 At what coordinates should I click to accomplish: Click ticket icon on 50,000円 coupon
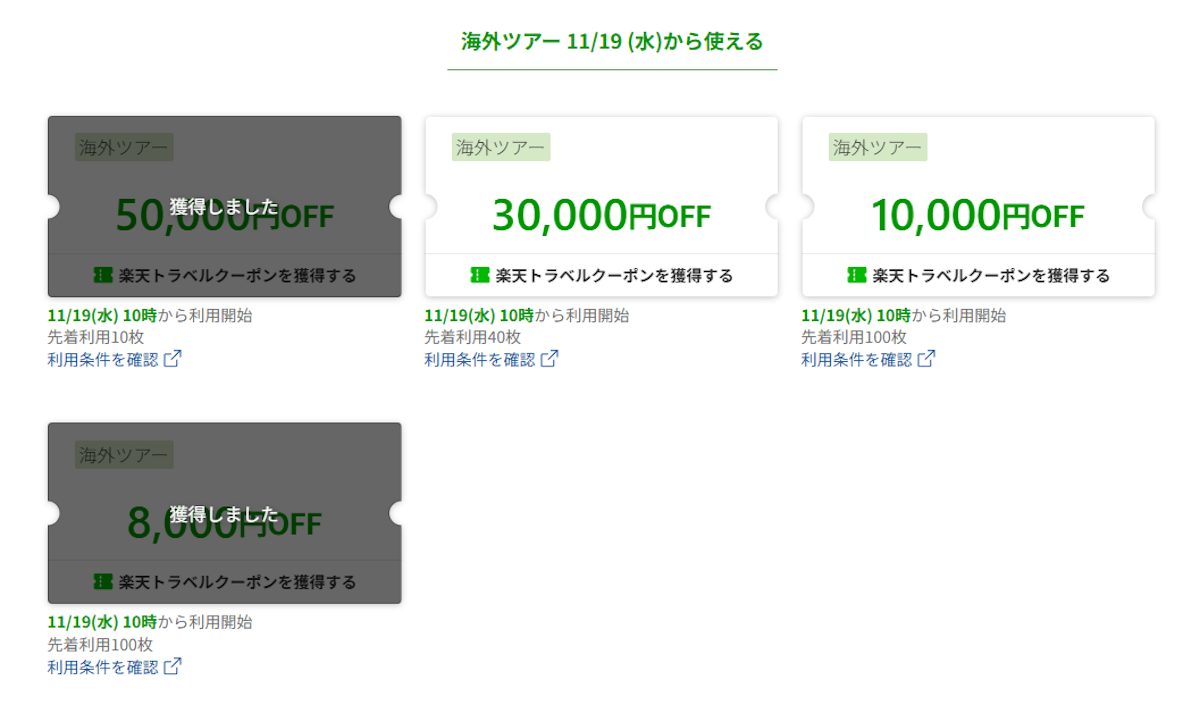(x=103, y=275)
